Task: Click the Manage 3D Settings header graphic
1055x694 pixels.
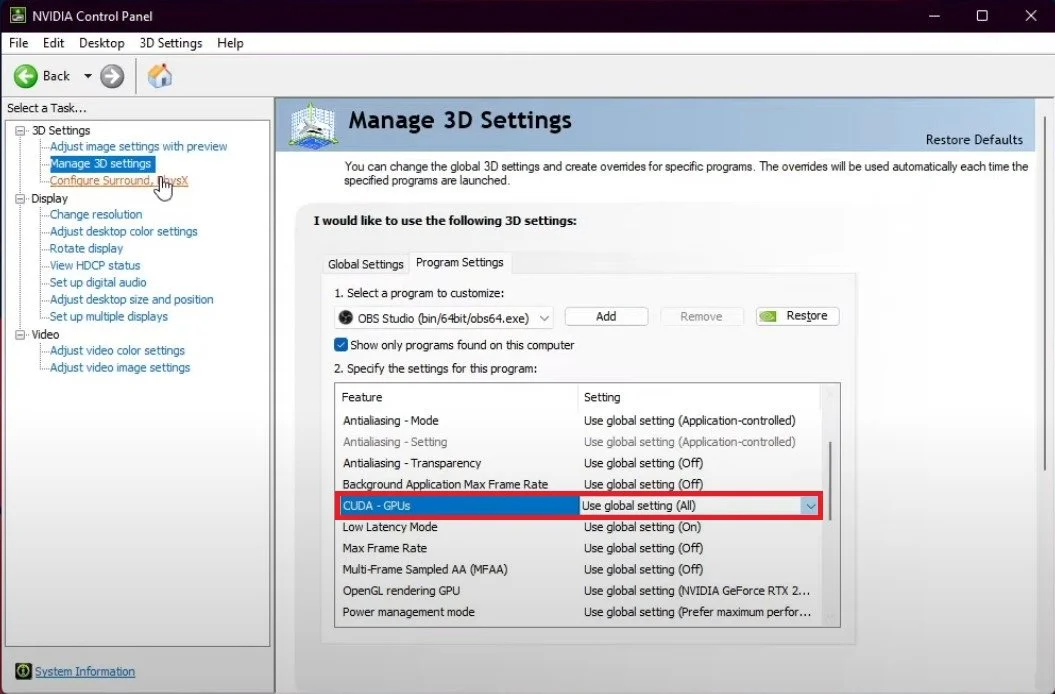Action: [312, 125]
